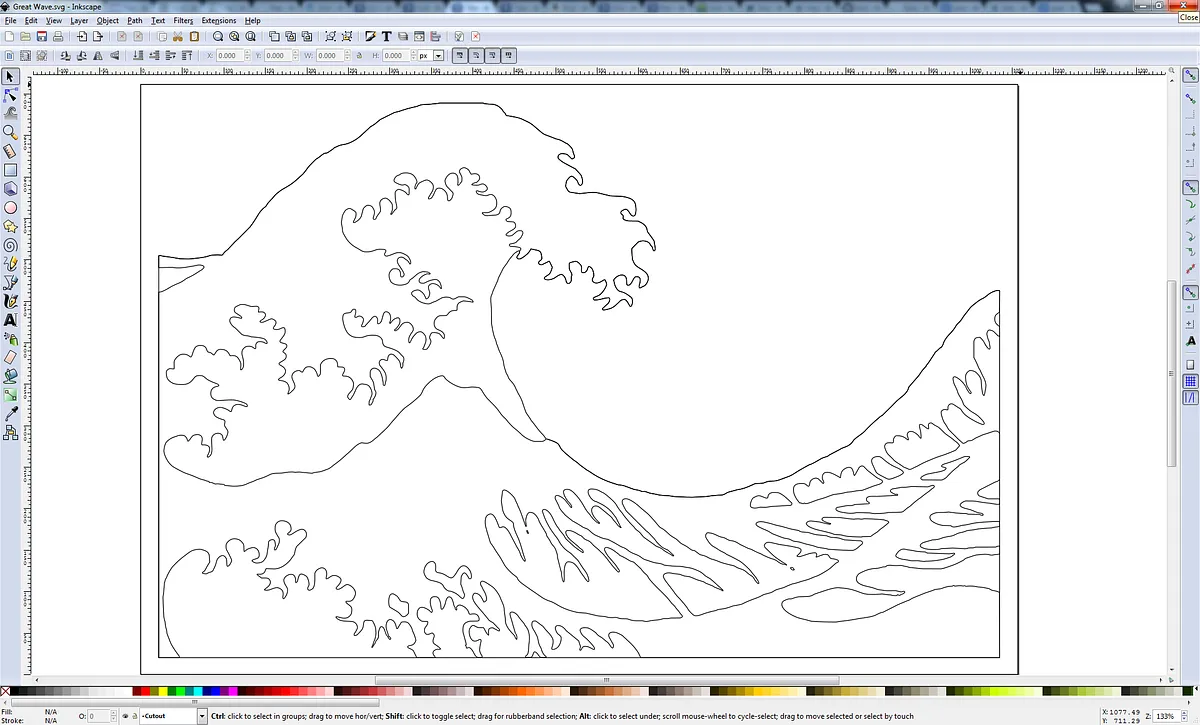Viewport: 1200px width, 725px height.
Task: Click the Print document icon
Action: coord(58,37)
